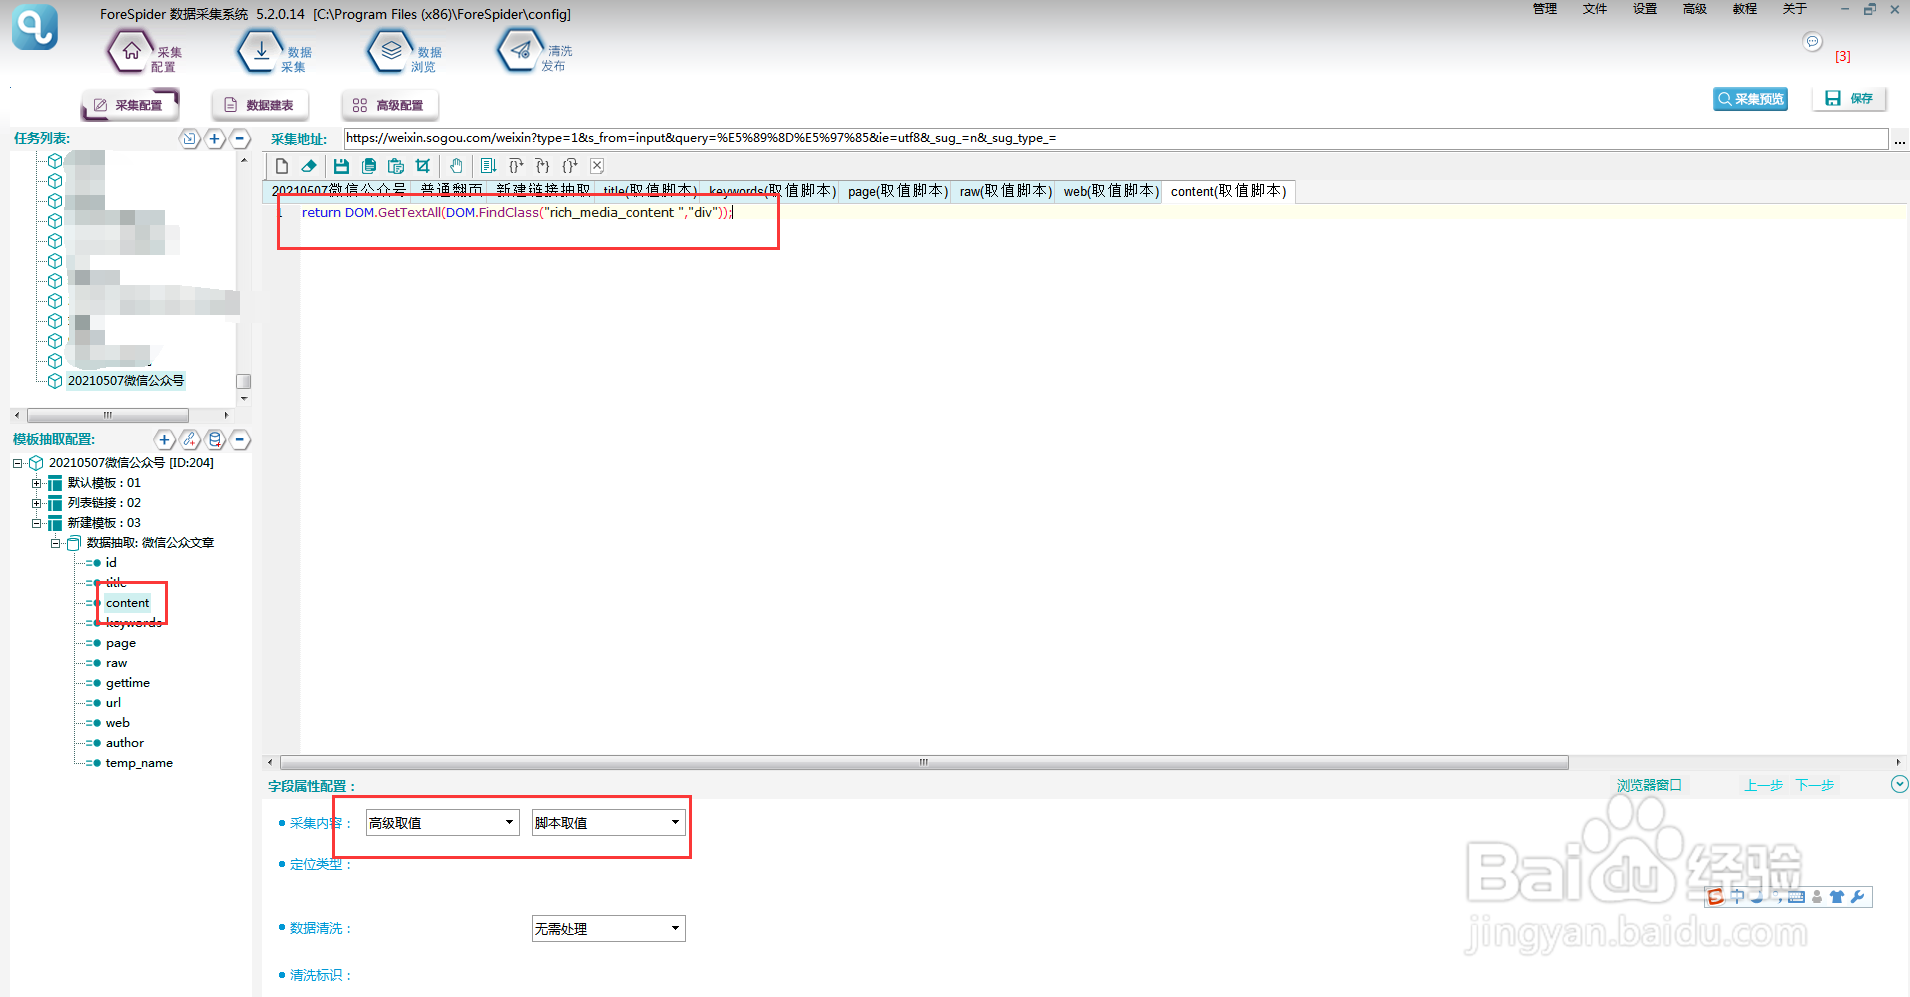
Task: Click the circular collapse arrow beside 下一步
Action: [1900, 785]
